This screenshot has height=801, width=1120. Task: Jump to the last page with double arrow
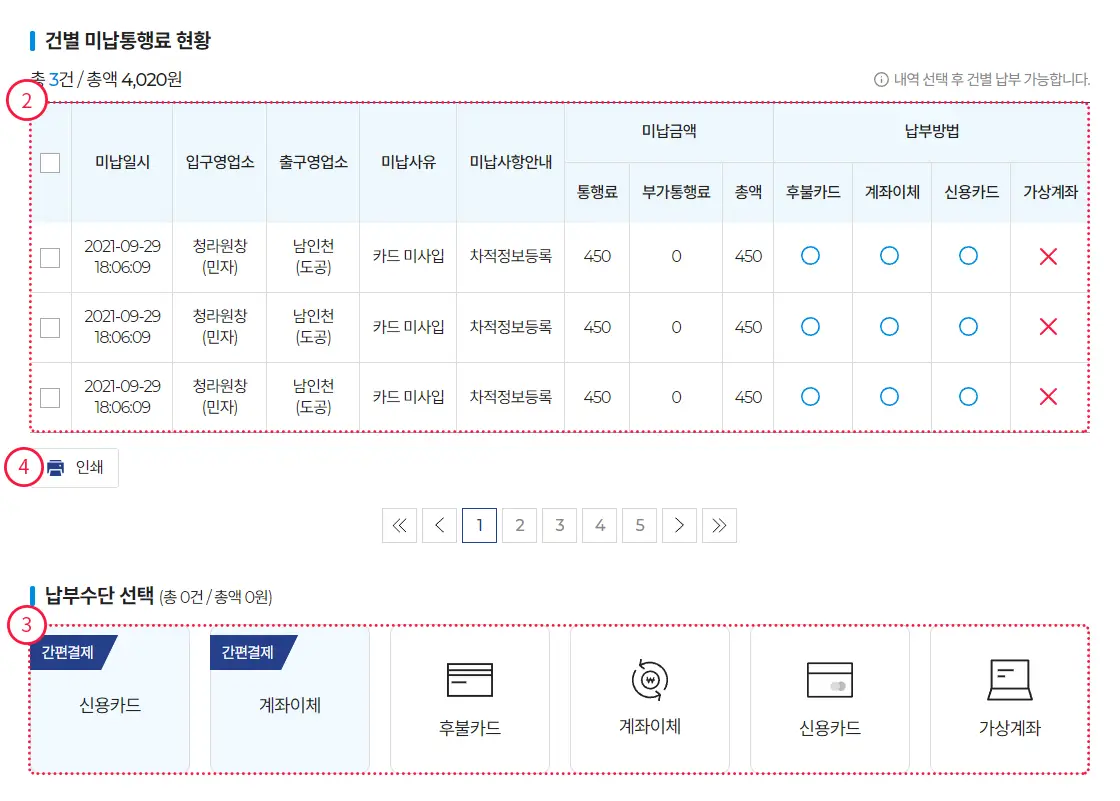pos(719,525)
